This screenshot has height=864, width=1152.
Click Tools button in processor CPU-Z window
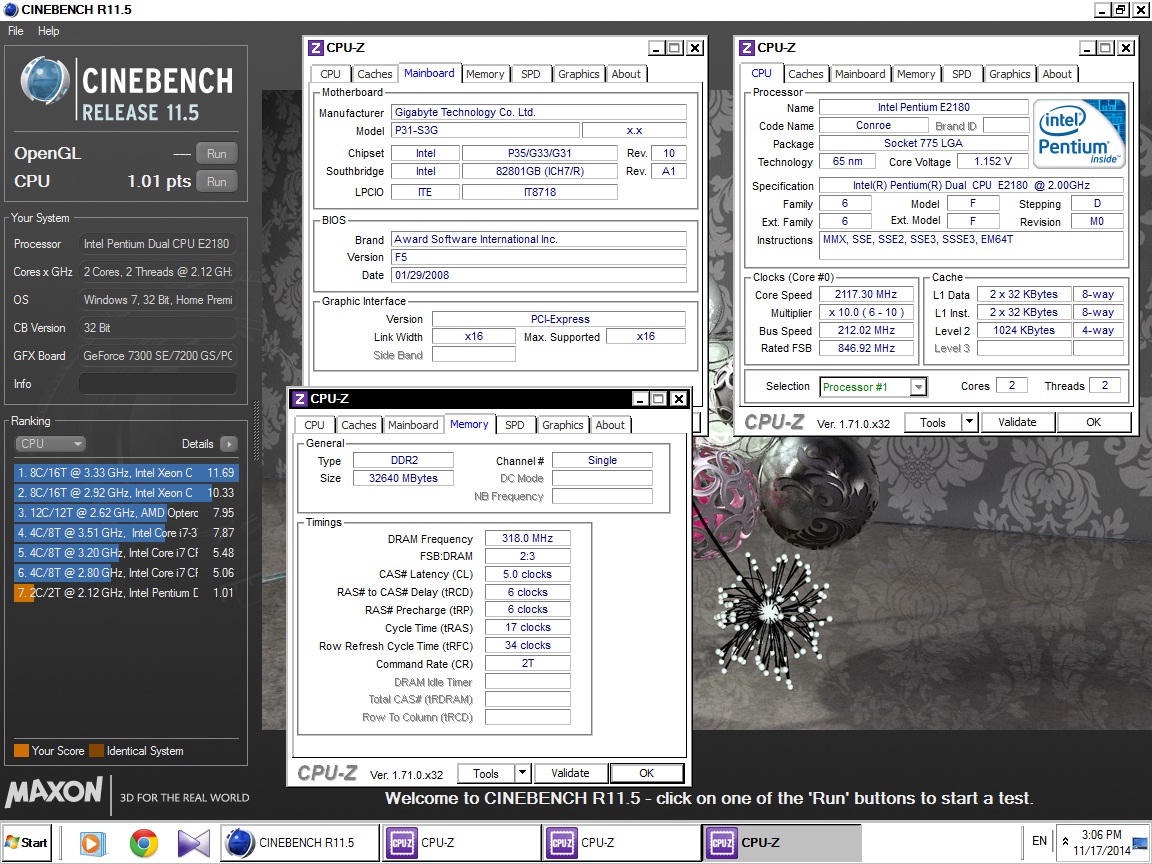[x=932, y=422]
